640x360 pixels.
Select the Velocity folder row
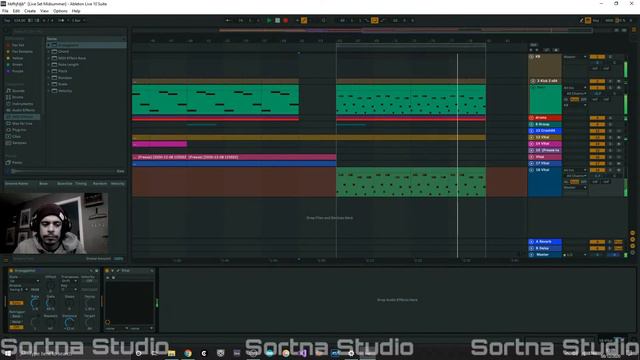coord(86,91)
